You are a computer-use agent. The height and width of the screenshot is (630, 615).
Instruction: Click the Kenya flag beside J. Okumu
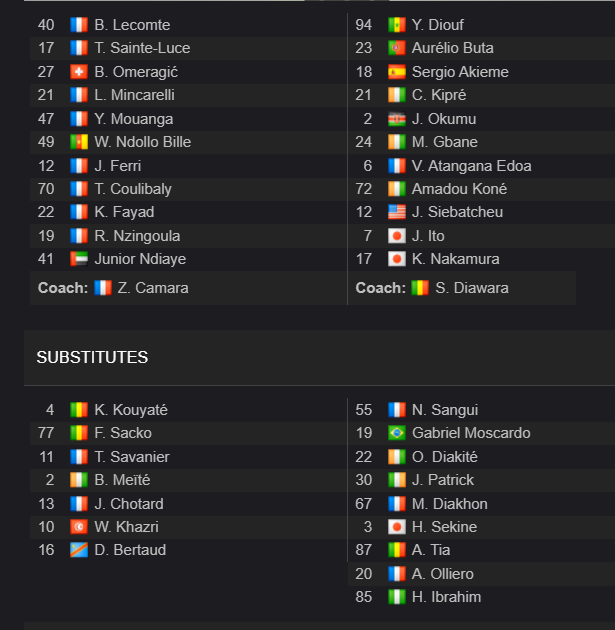pyautogui.click(x=396, y=119)
